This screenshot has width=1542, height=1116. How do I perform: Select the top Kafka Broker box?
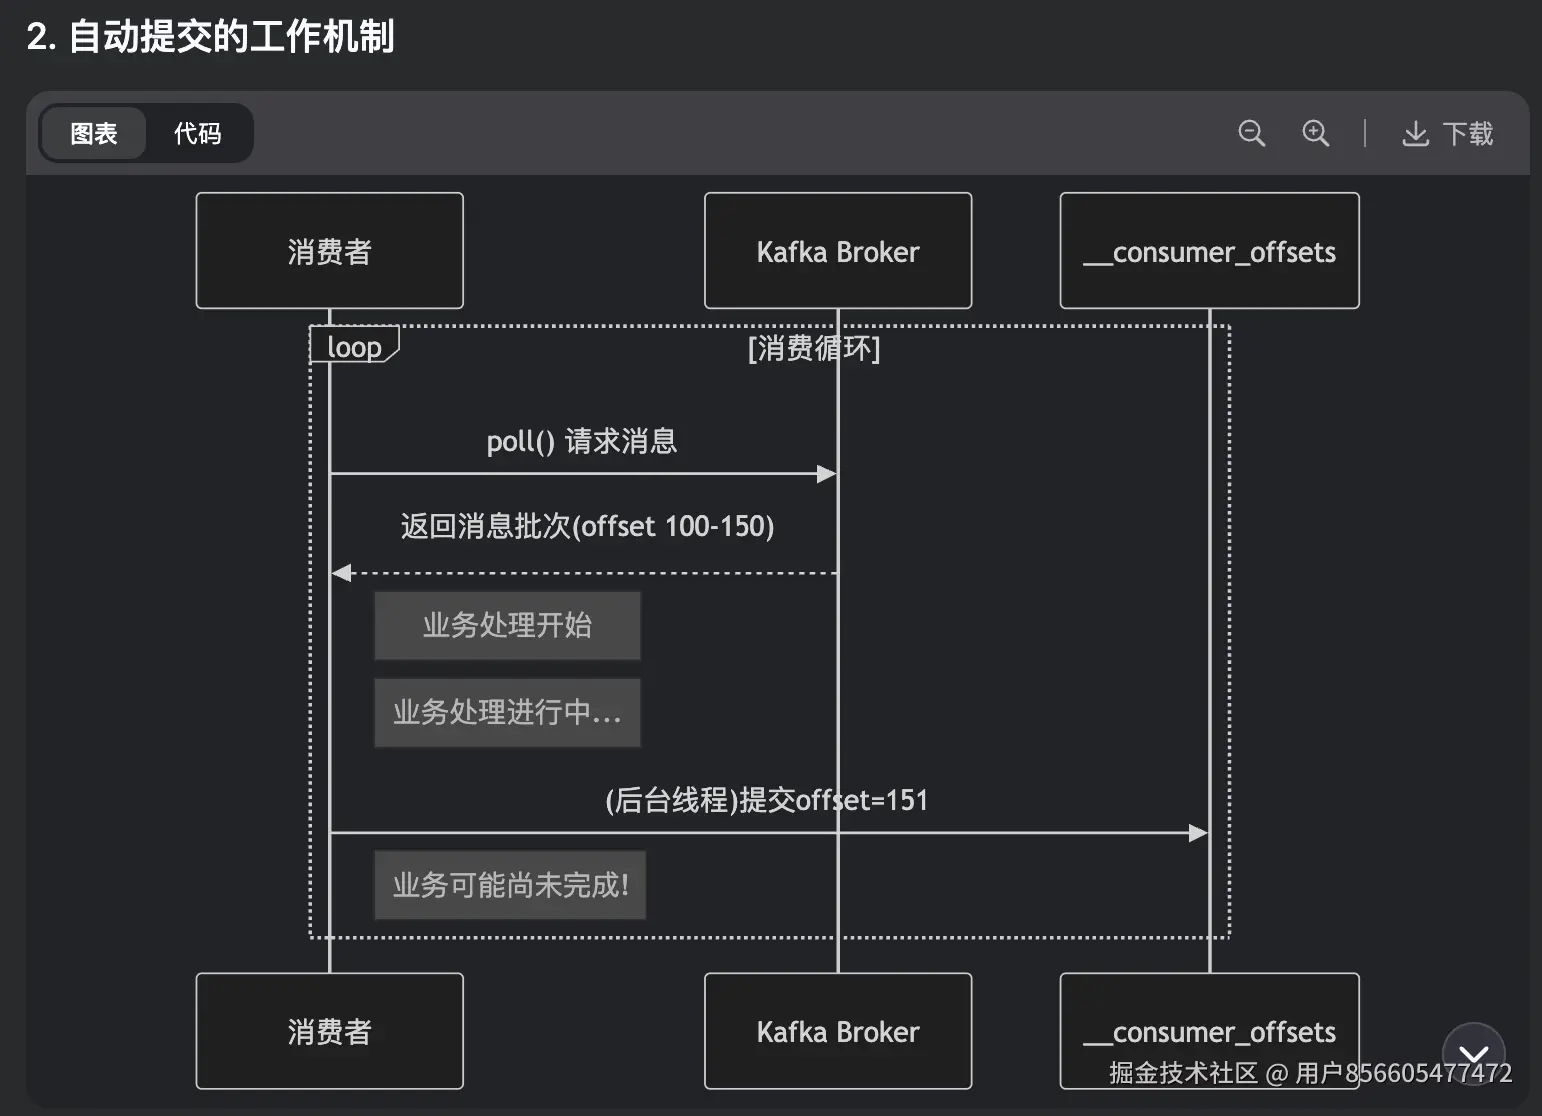pyautogui.click(x=838, y=251)
